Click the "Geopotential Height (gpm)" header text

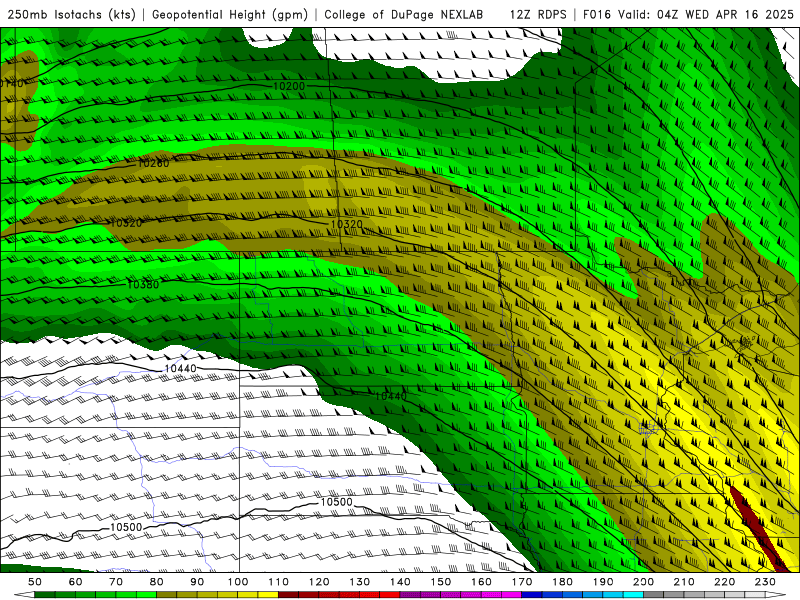click(x=230, y=14)
